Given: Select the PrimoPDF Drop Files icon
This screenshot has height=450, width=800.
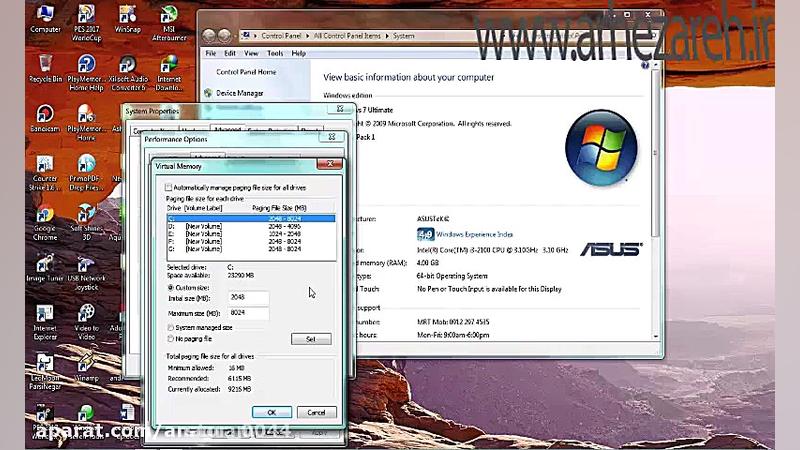Looking at the screenshot, I should 86,172.
